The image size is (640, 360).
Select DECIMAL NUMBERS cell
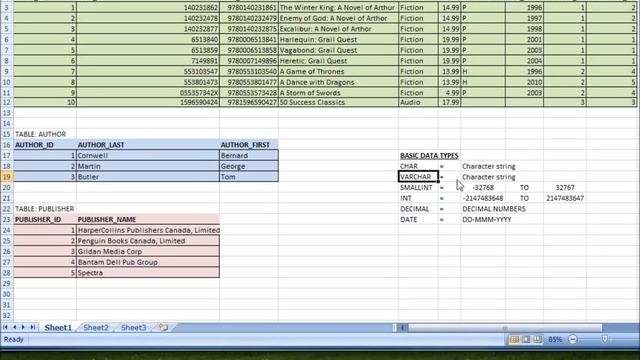coord(494,209)
